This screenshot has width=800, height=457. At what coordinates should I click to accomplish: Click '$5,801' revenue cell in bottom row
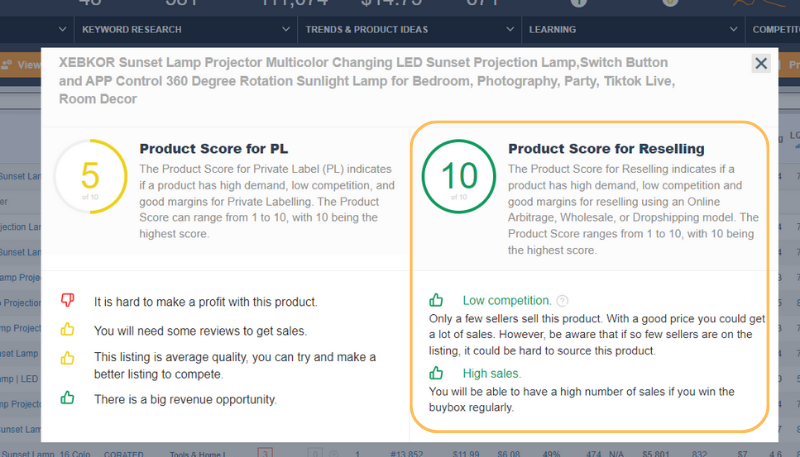[x=655, y=453]
